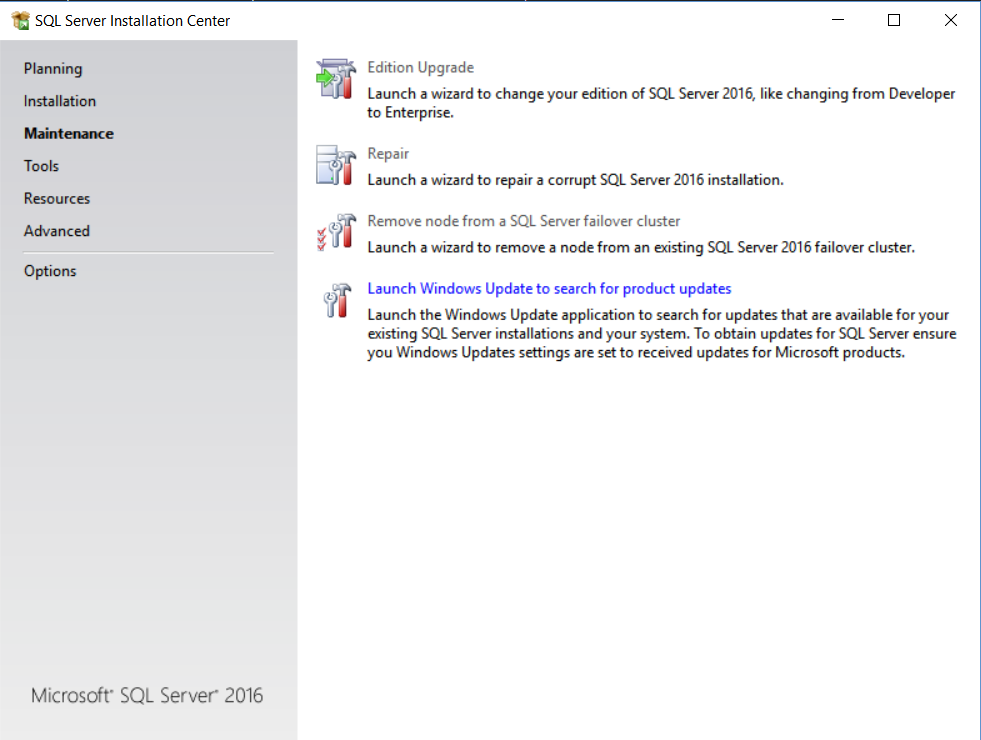Go to the Planning section
Screen dimensions: 981x740
point(53,69)
